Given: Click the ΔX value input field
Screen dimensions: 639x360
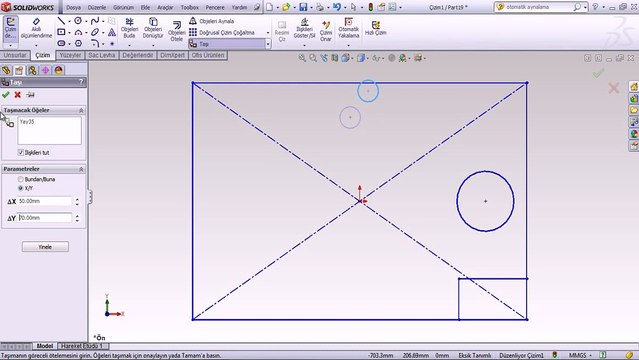Looking at the screenshot, I should coord(45,201).
